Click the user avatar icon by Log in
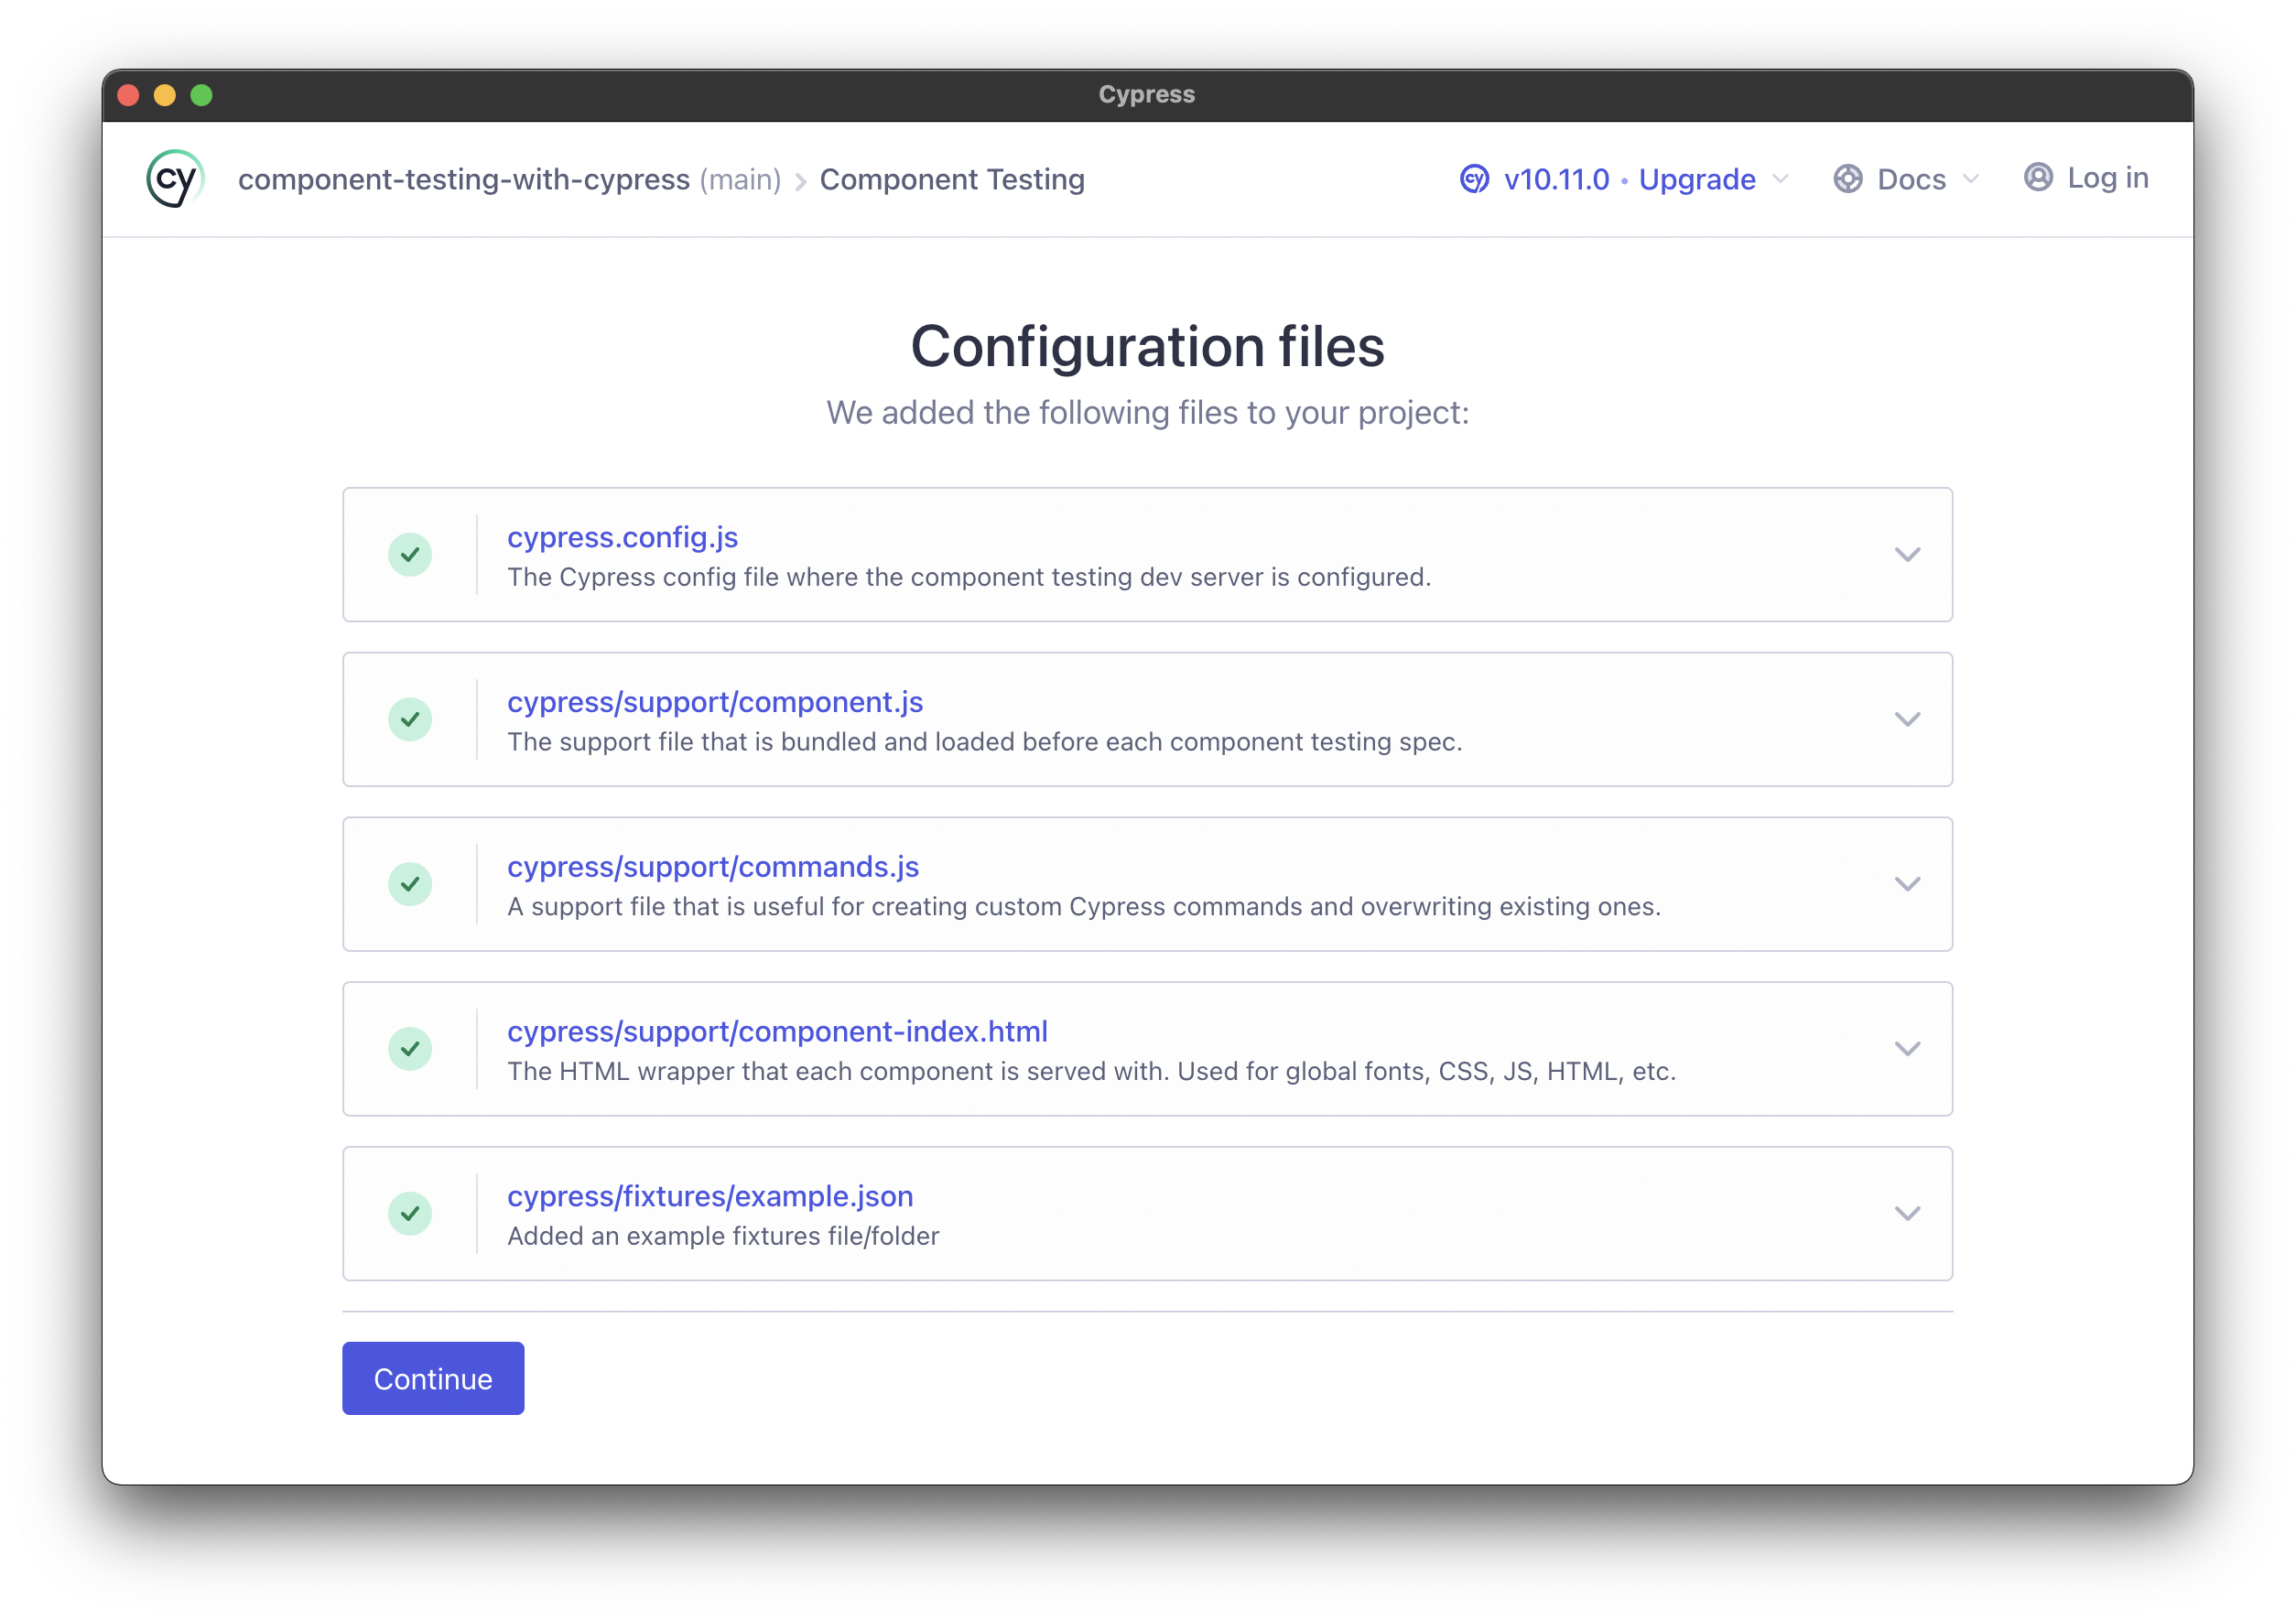Screen dimensions: 2296x1620 [2038, 177]
